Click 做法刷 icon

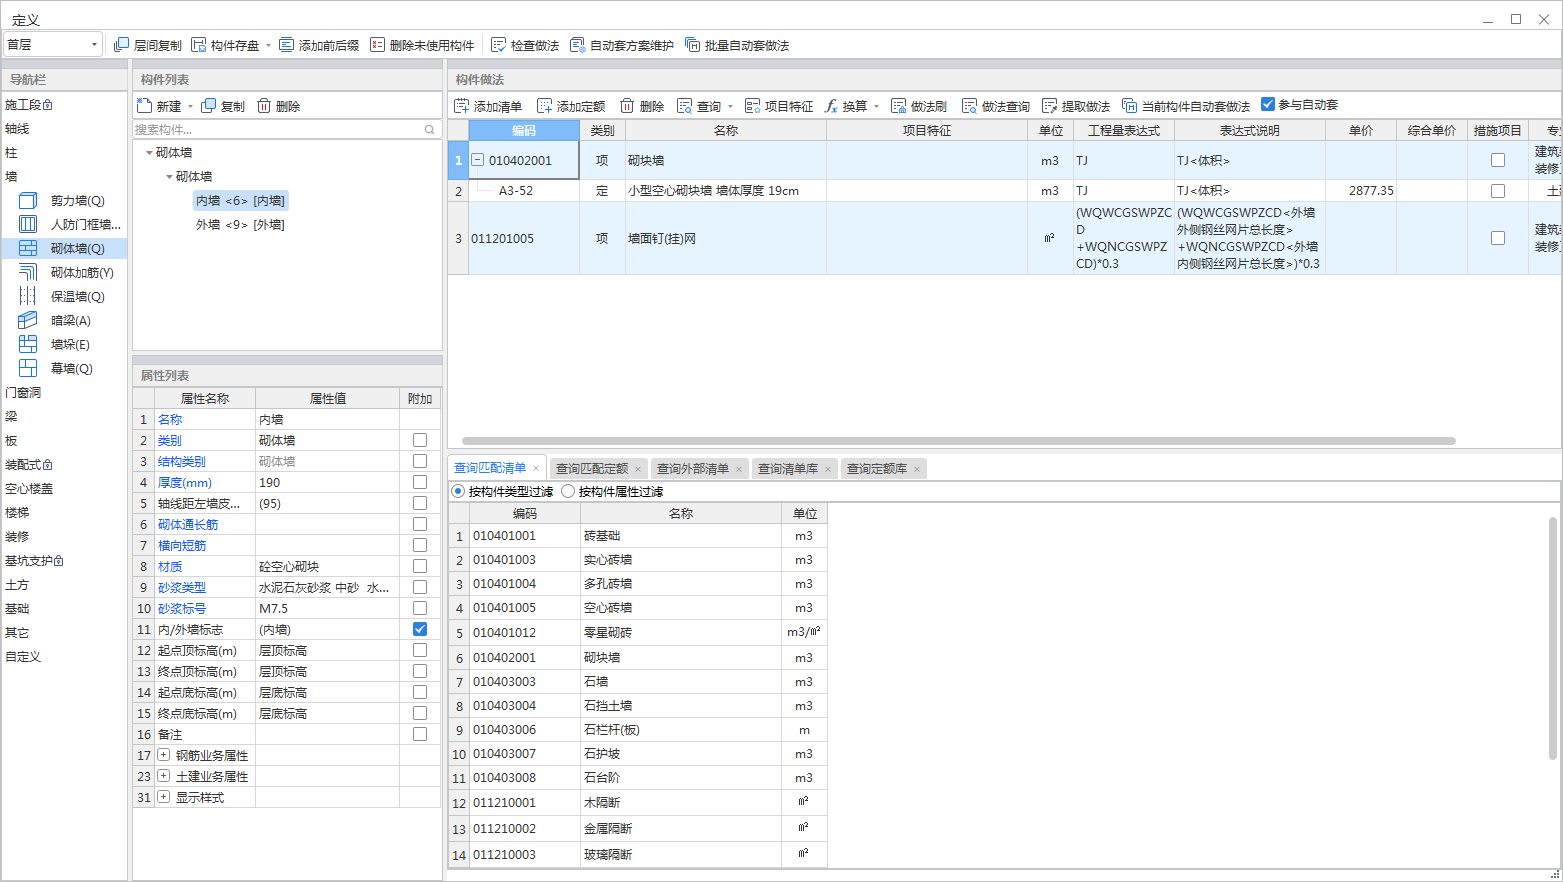[x=898, y=106]
